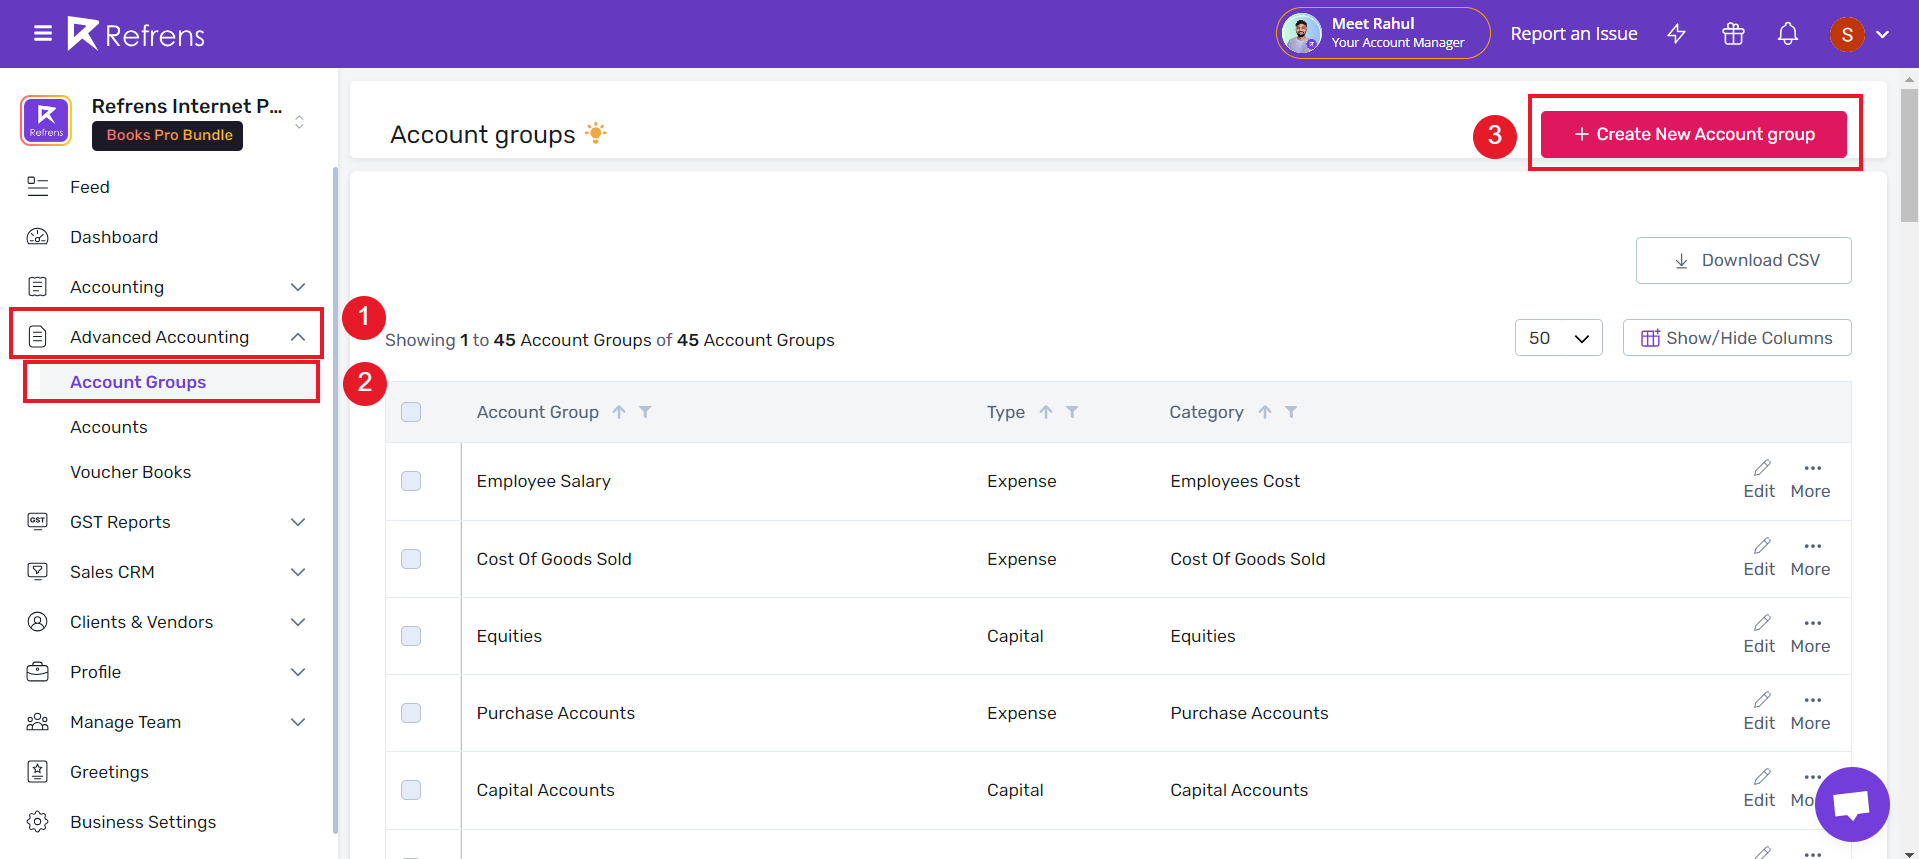
Task: Click Report an Issue link
Action: [1574, 34]
